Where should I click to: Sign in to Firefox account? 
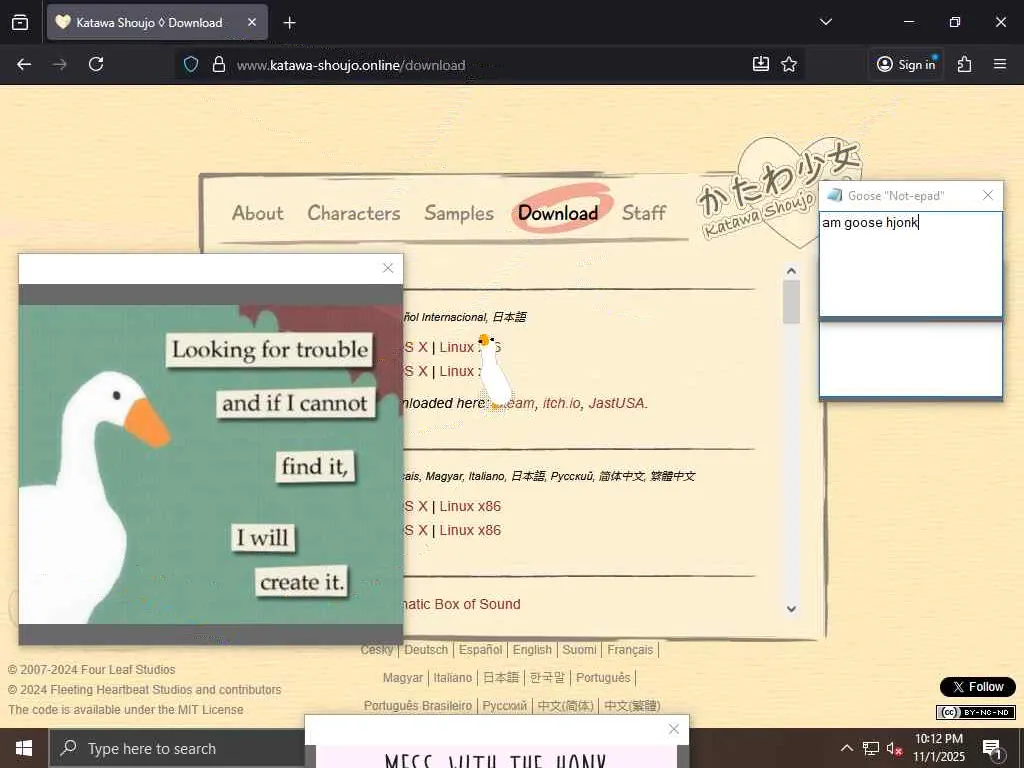coord(906,64)
